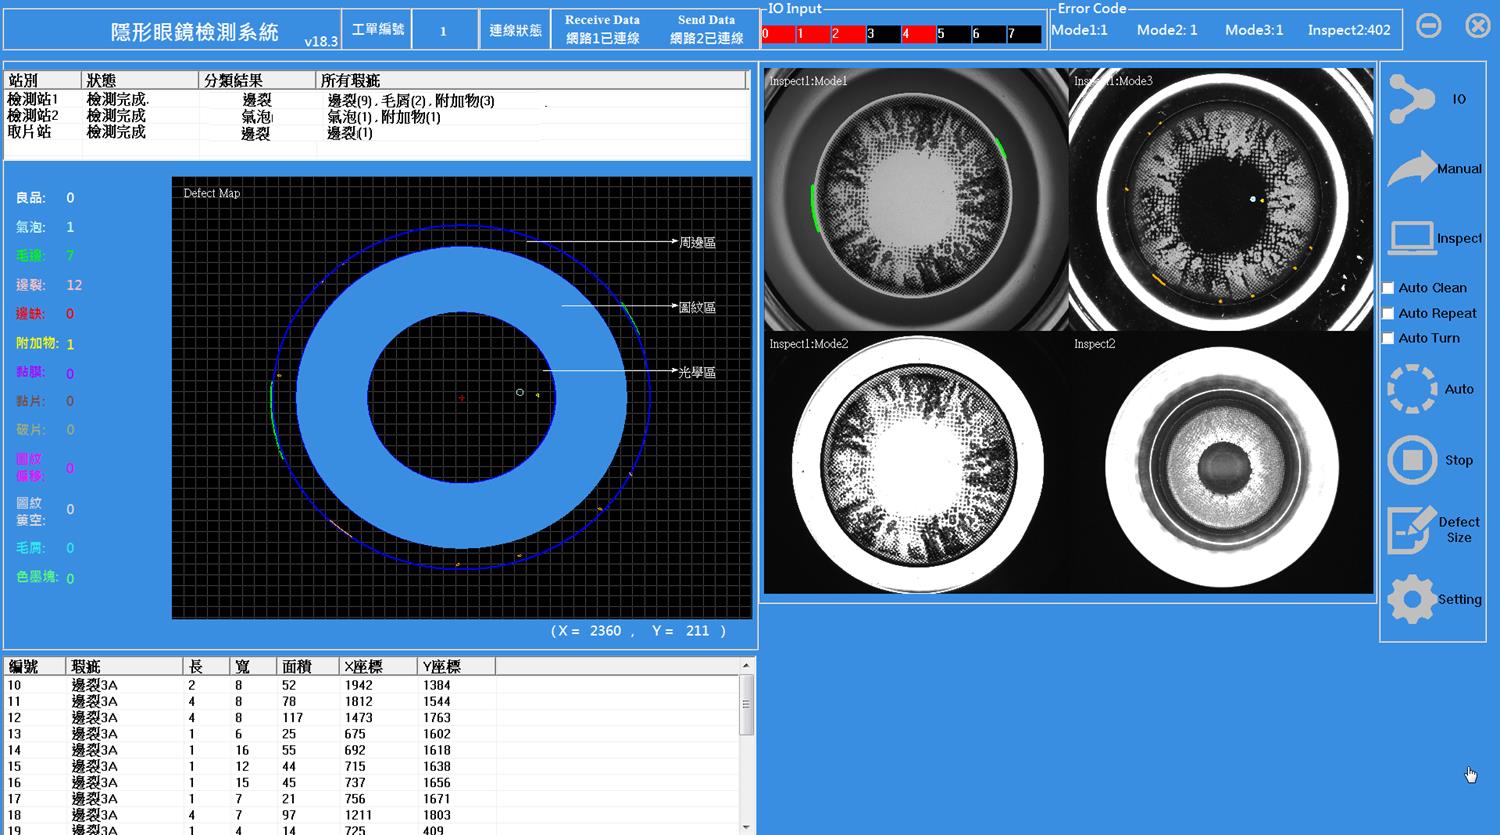Select the 取片站 station row
Screen dimensions: 1500x835
(x=376, y=132)
